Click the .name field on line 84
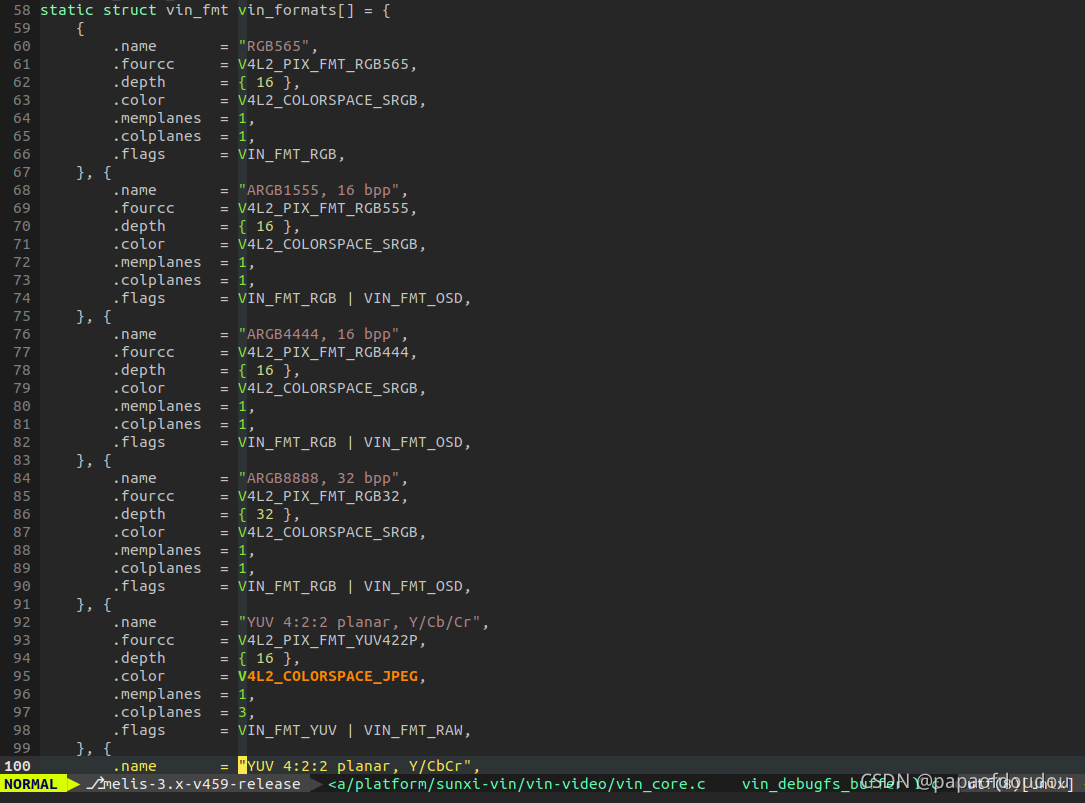This screenshot has height=803, width=1085. pyautogui.click(x=135, y=478)
